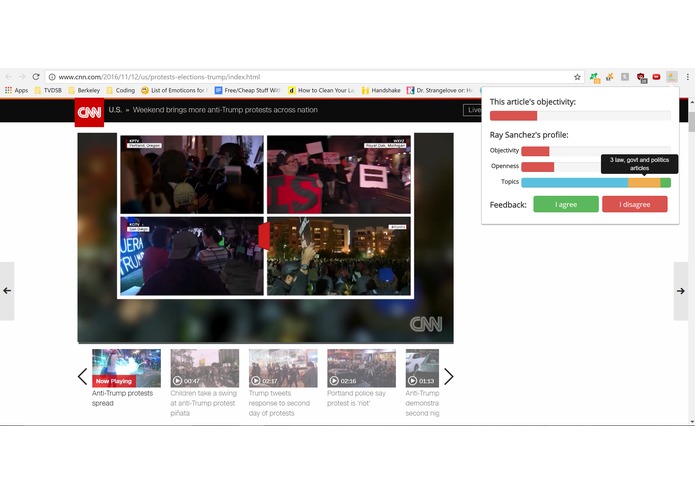Click the blue segment of Topics bar
Image resolution: width=695 pixels, height=494 pixels.
(x=574, y=183)
